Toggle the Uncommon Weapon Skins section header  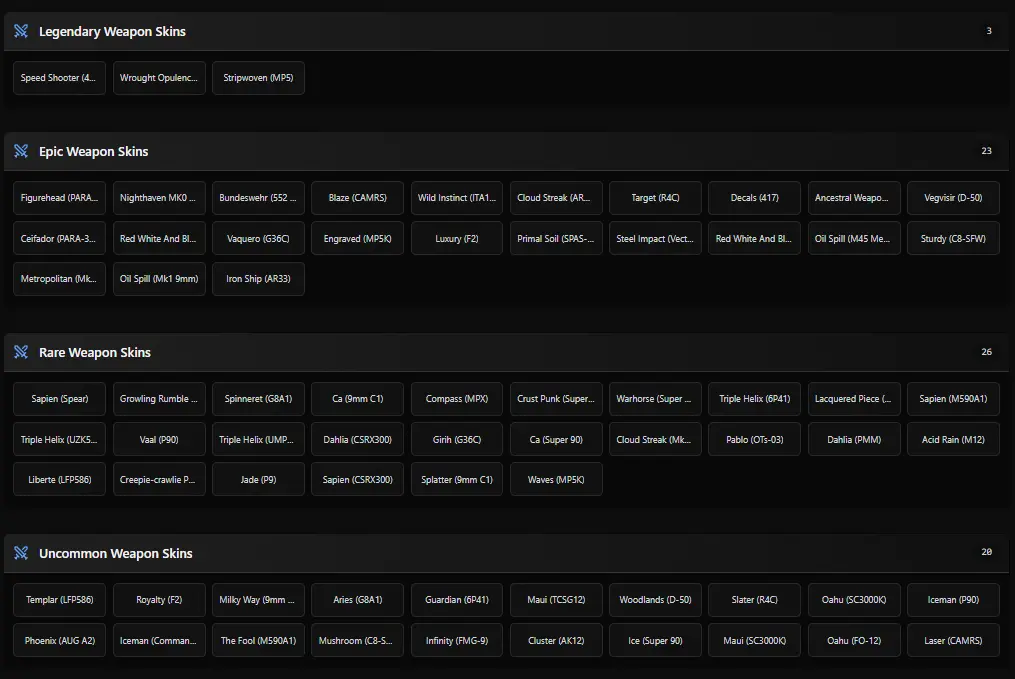(500, 553)
